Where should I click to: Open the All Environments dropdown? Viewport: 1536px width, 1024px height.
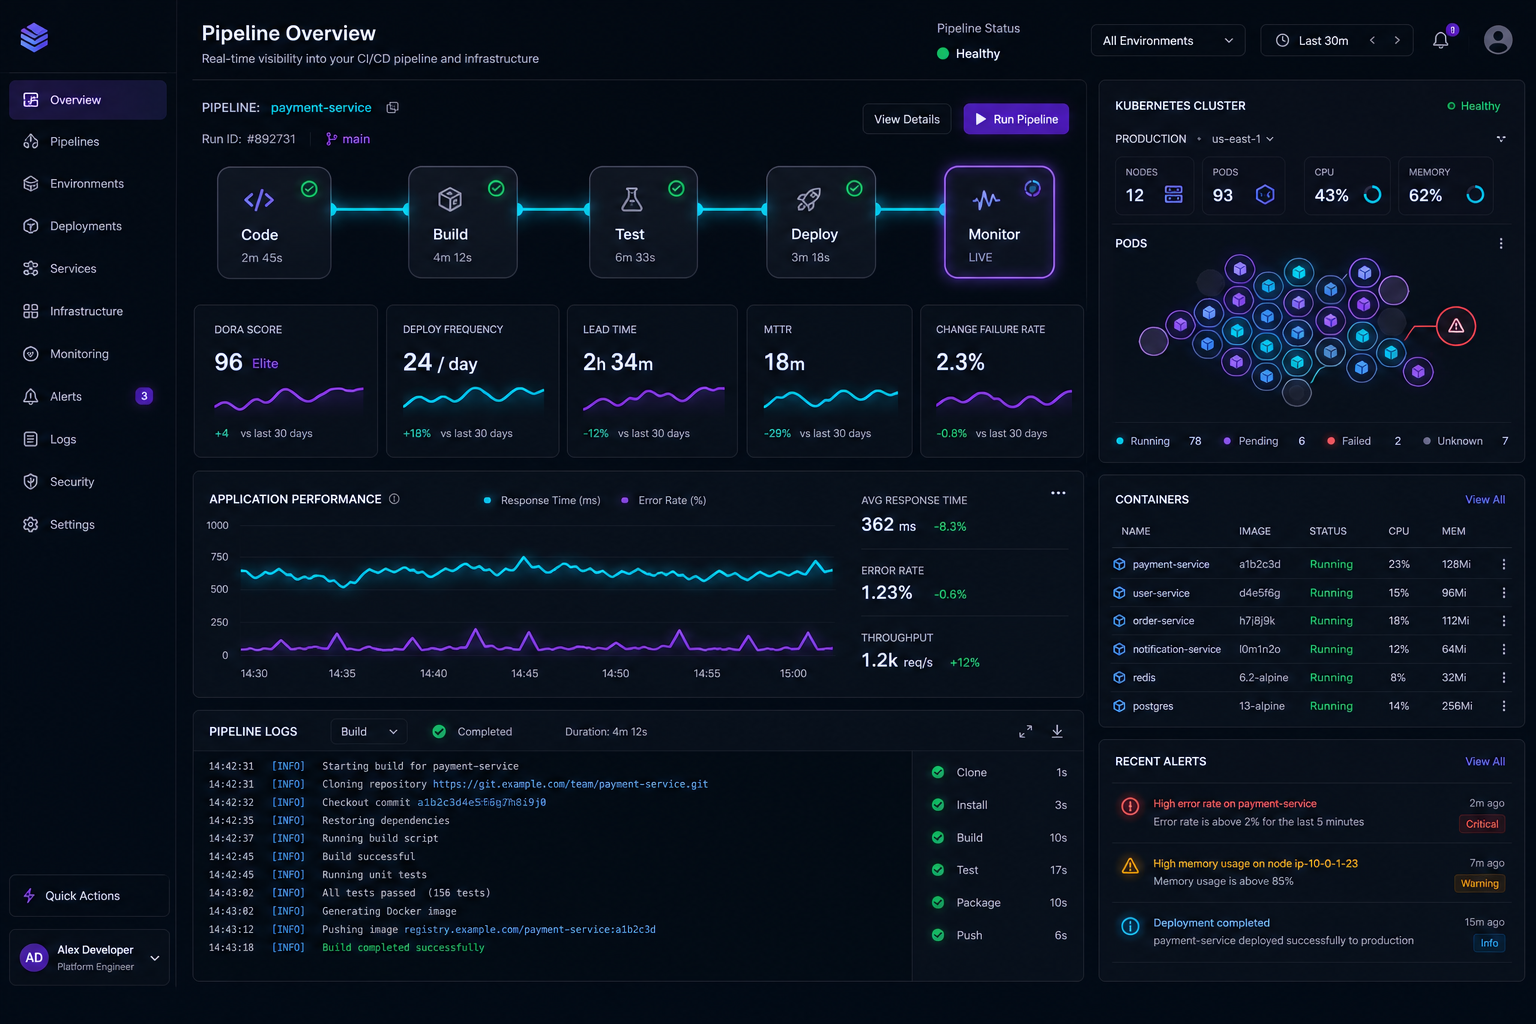coord(1168,41)
